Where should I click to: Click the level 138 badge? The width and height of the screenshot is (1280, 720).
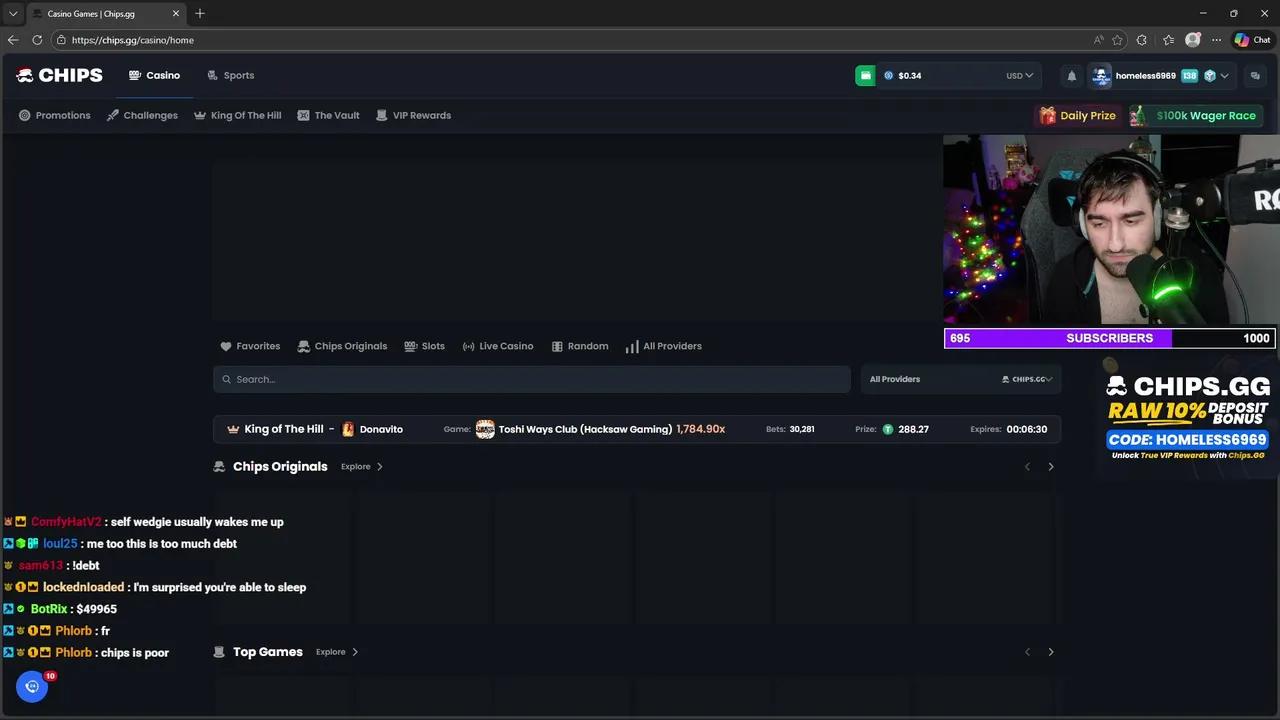point(1189,75)
